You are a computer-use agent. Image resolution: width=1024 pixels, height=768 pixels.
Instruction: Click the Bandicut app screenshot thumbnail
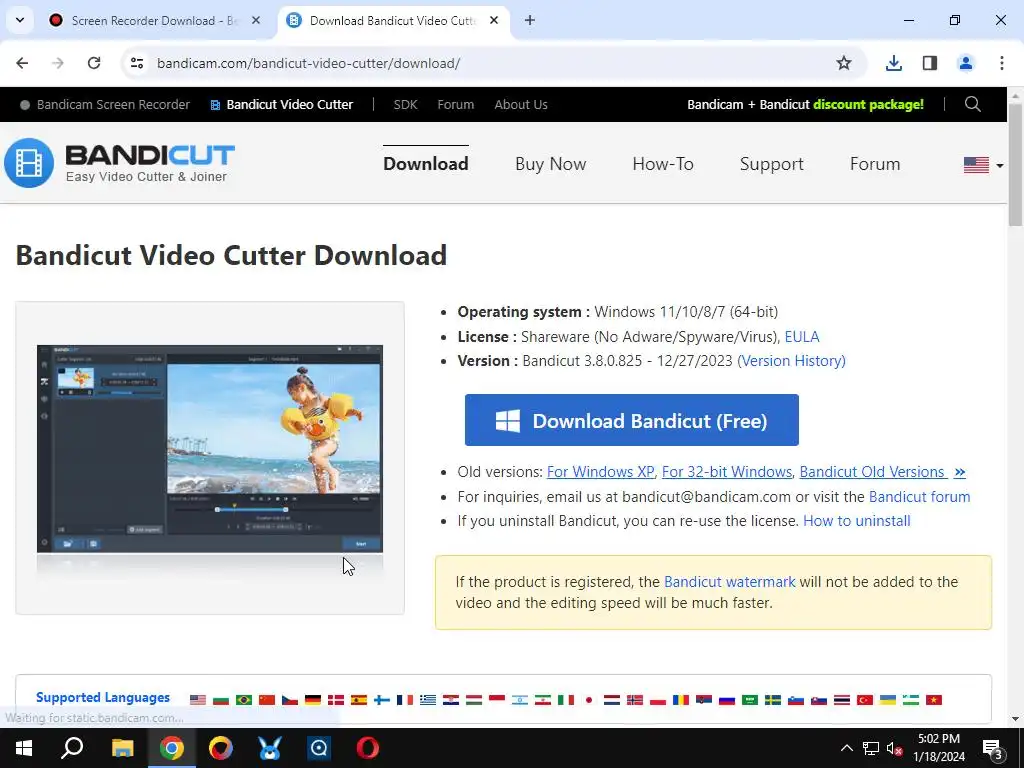(x=210, y=449)
